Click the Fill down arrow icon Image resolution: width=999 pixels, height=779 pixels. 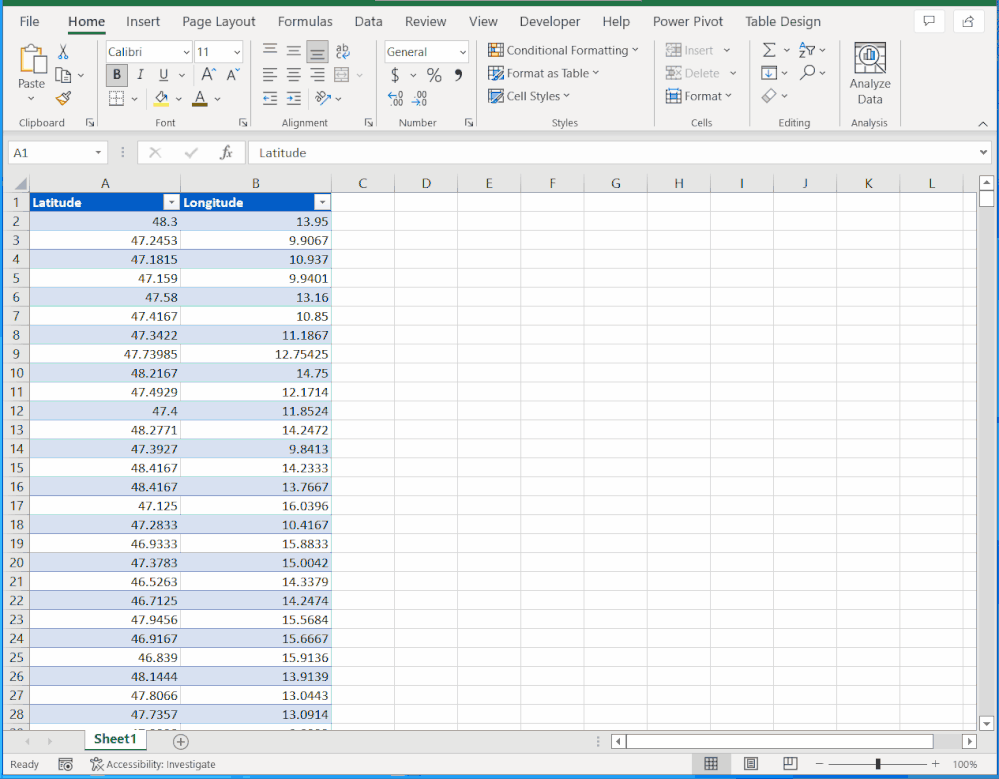[769, 73]
